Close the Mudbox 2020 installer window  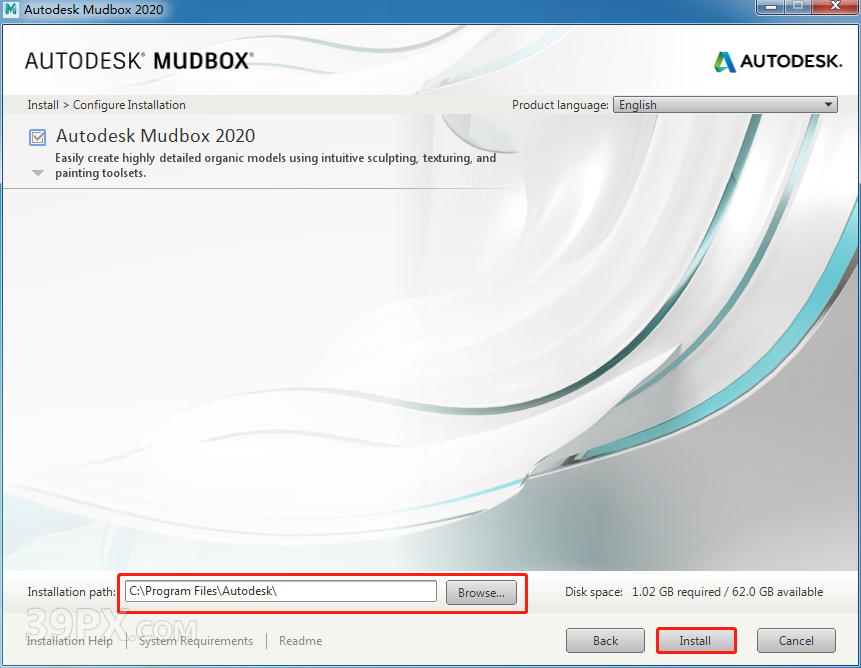pos(834,8)
